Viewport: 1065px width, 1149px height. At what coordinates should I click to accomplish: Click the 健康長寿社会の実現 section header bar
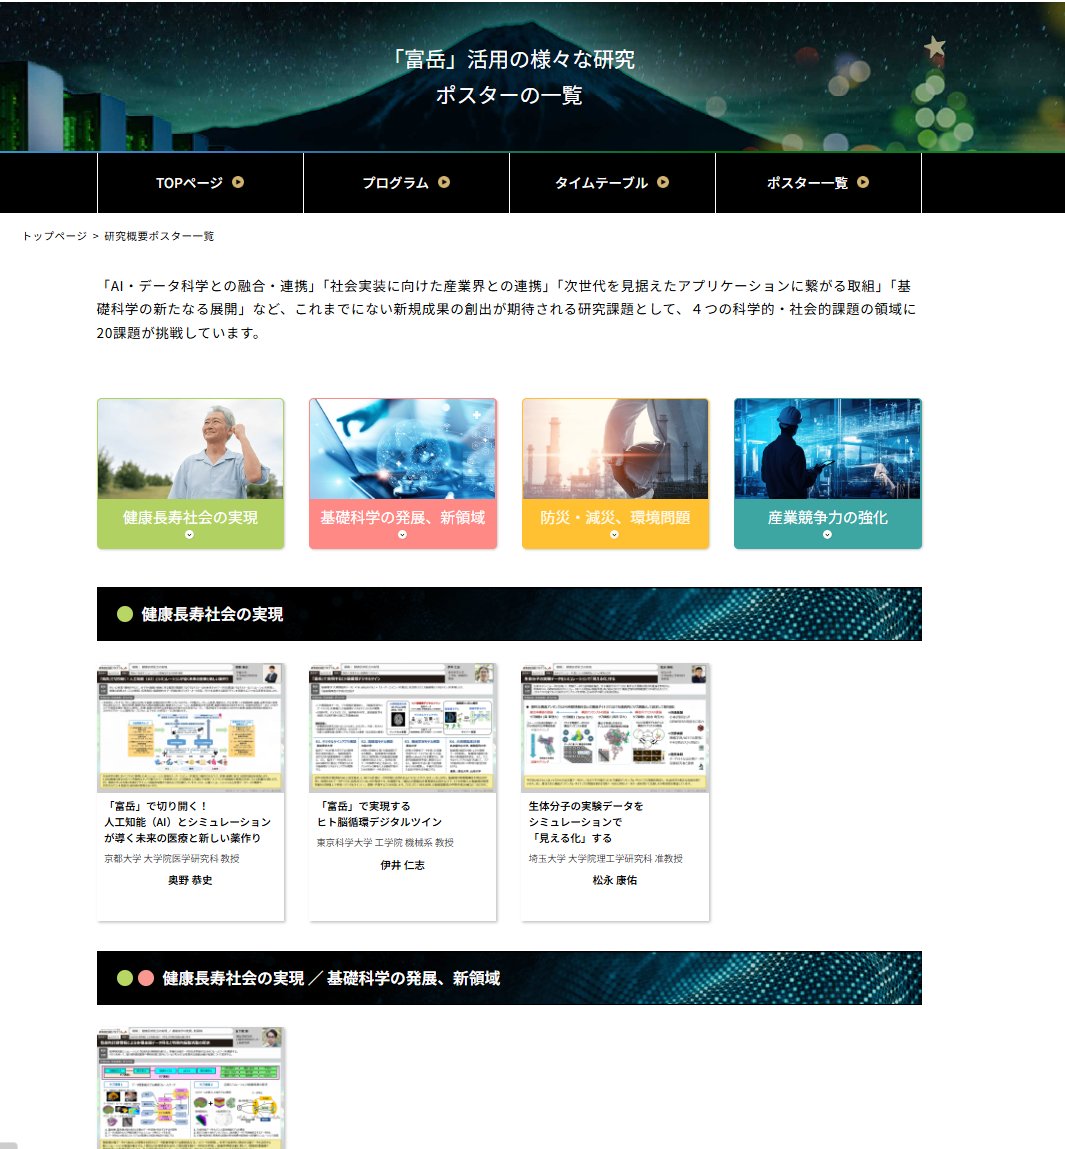(509, 614)
